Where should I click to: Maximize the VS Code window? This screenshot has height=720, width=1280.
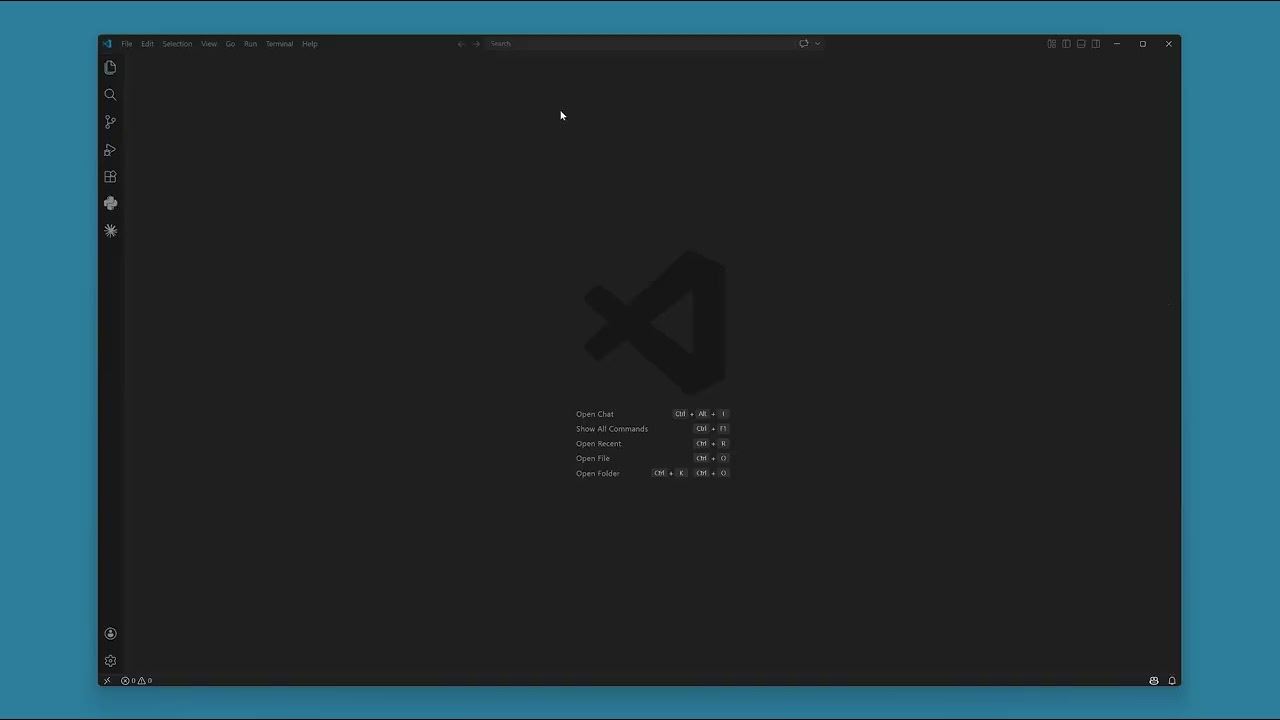pyautogui.click(x=1143, y=44)
